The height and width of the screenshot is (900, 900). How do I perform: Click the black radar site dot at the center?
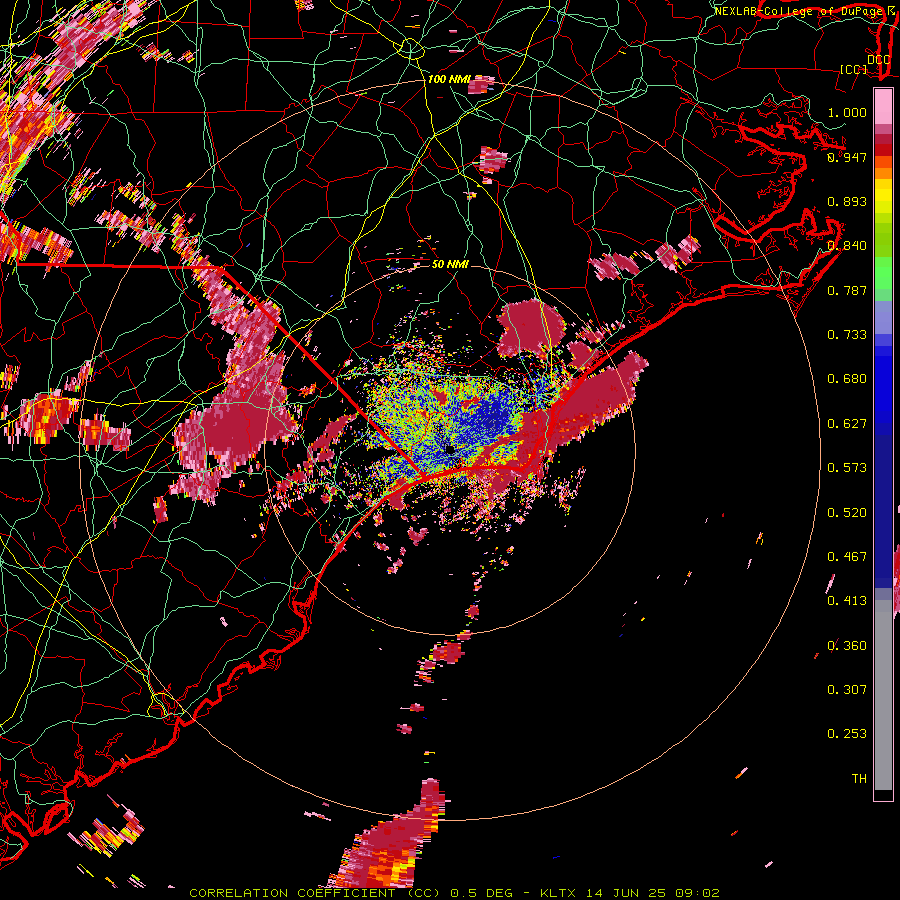click(x=451, y=449)
